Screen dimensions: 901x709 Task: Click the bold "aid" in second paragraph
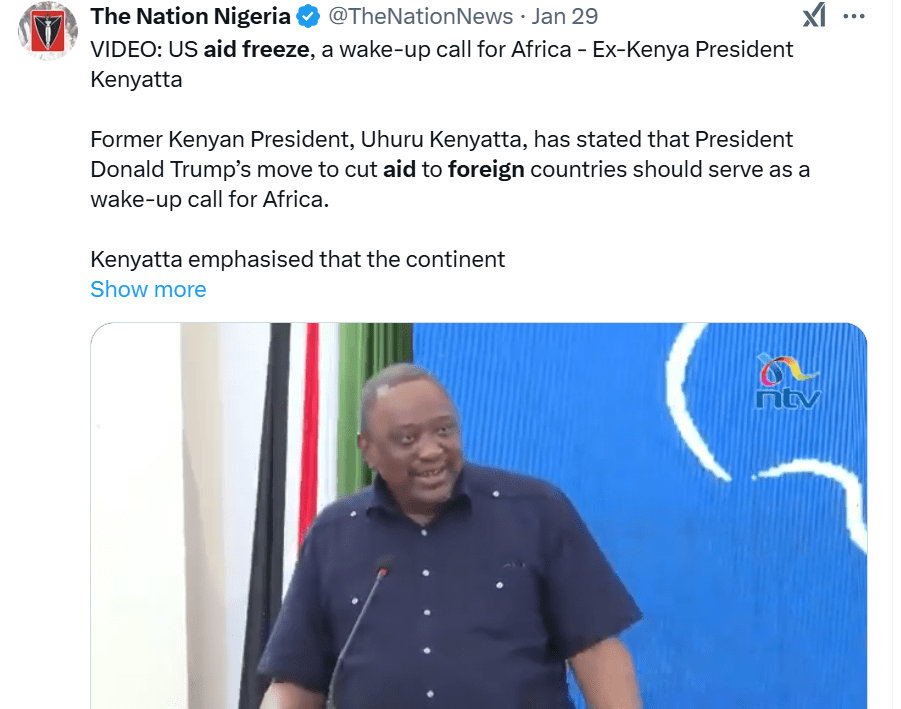(399, 169)
